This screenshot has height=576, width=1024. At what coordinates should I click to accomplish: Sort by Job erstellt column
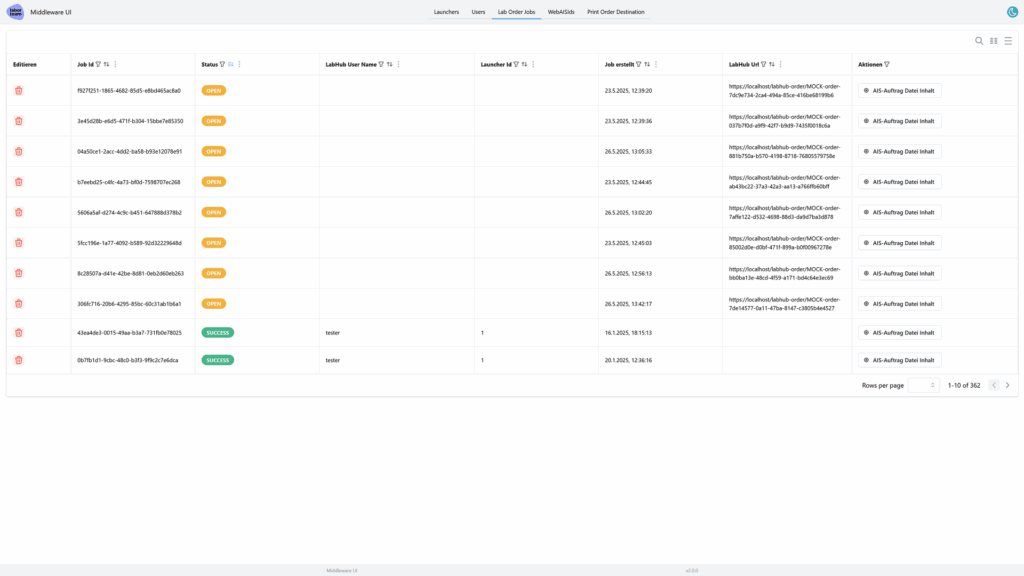pos(647,65)
